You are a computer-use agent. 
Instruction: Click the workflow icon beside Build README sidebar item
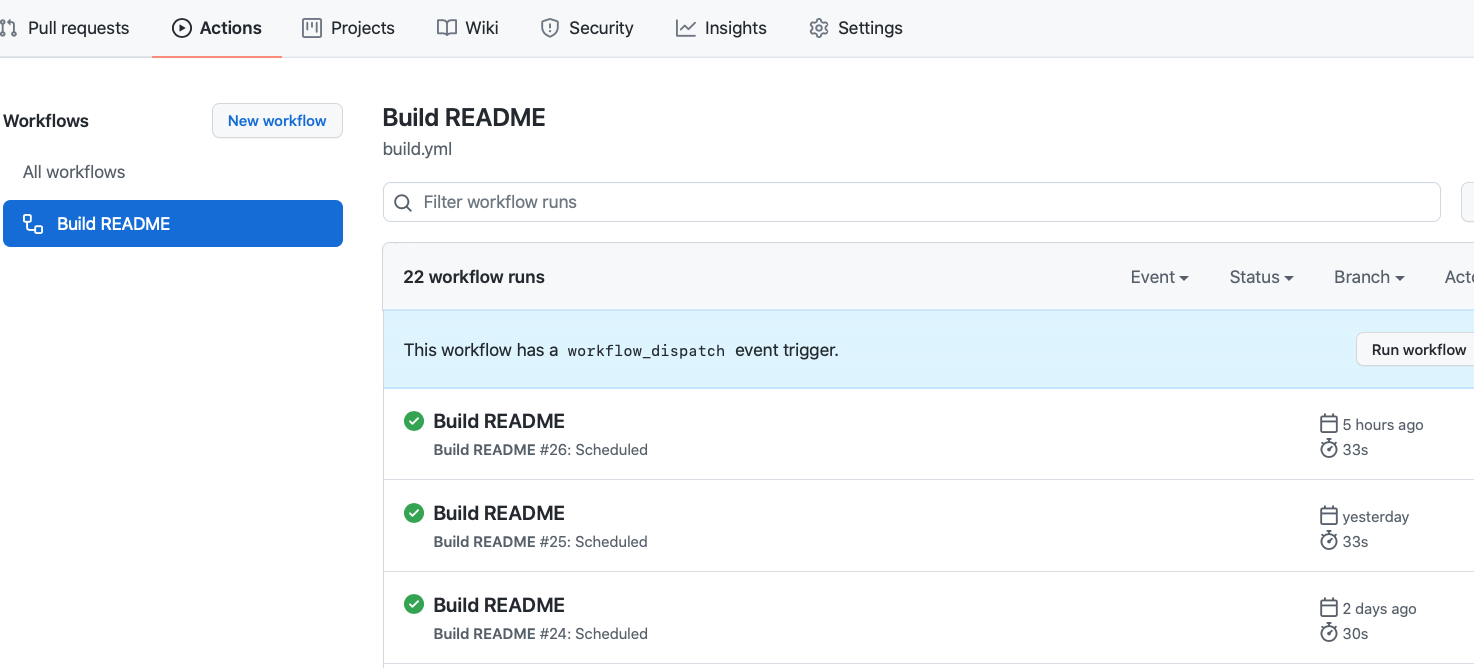pos(33,224)
